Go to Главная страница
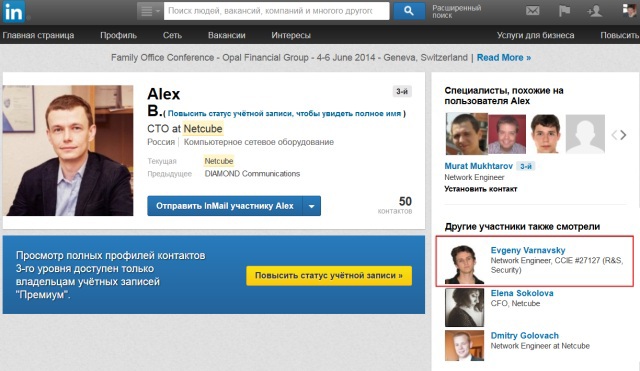 (x=38, y=36)
